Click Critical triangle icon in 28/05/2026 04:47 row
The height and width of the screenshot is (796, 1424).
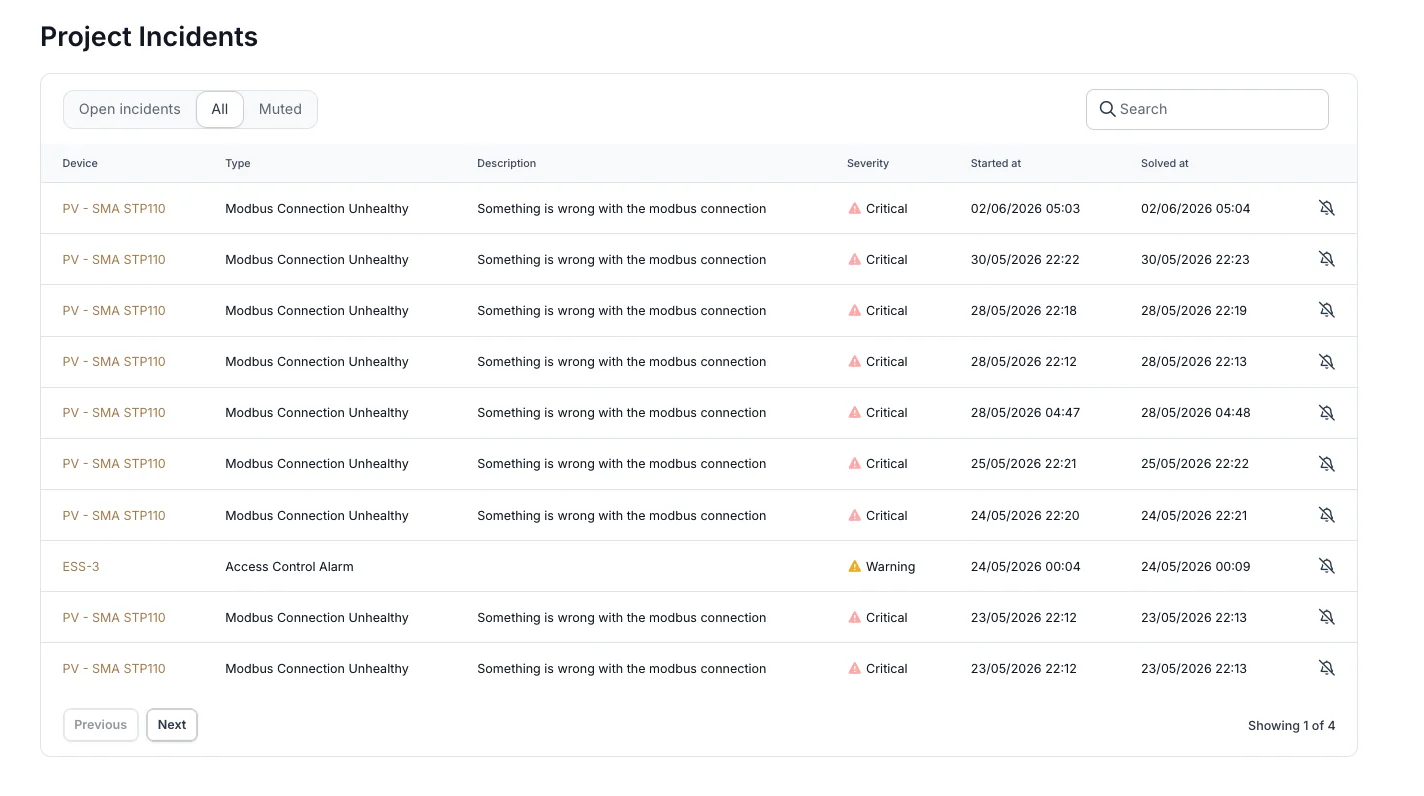[x=854, y=412]
